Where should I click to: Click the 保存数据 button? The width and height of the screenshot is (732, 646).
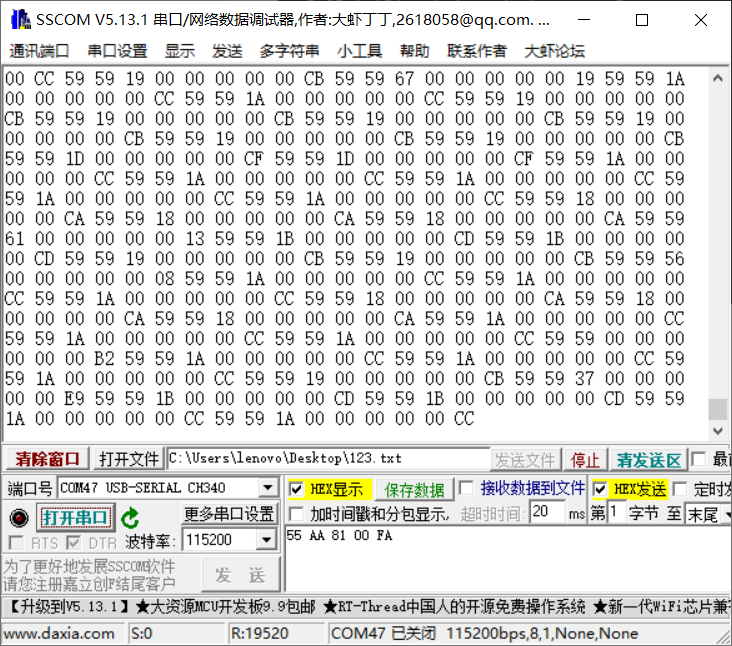pyautogui.click(x=414, y=490)
